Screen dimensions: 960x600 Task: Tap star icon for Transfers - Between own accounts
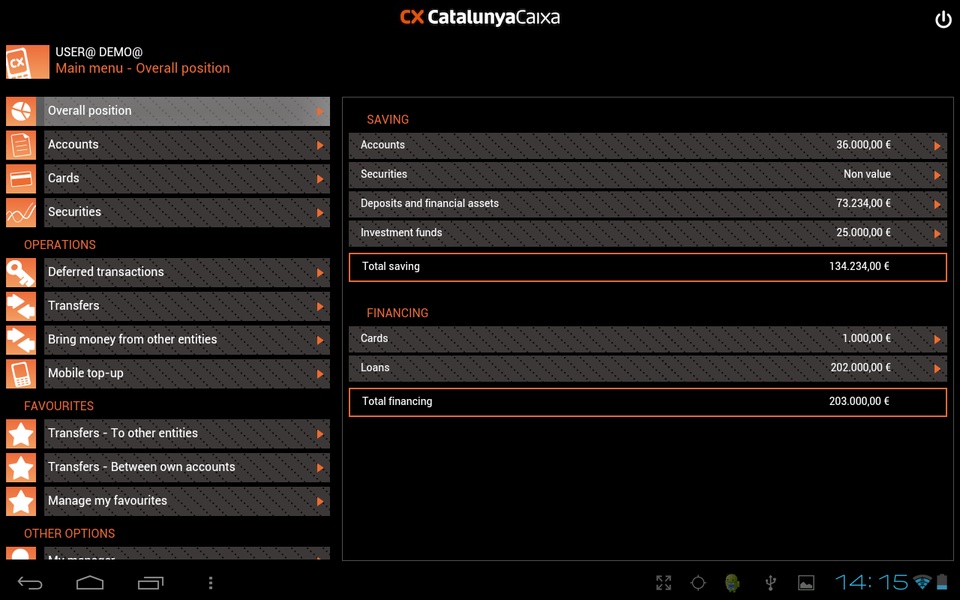(21, 468)
